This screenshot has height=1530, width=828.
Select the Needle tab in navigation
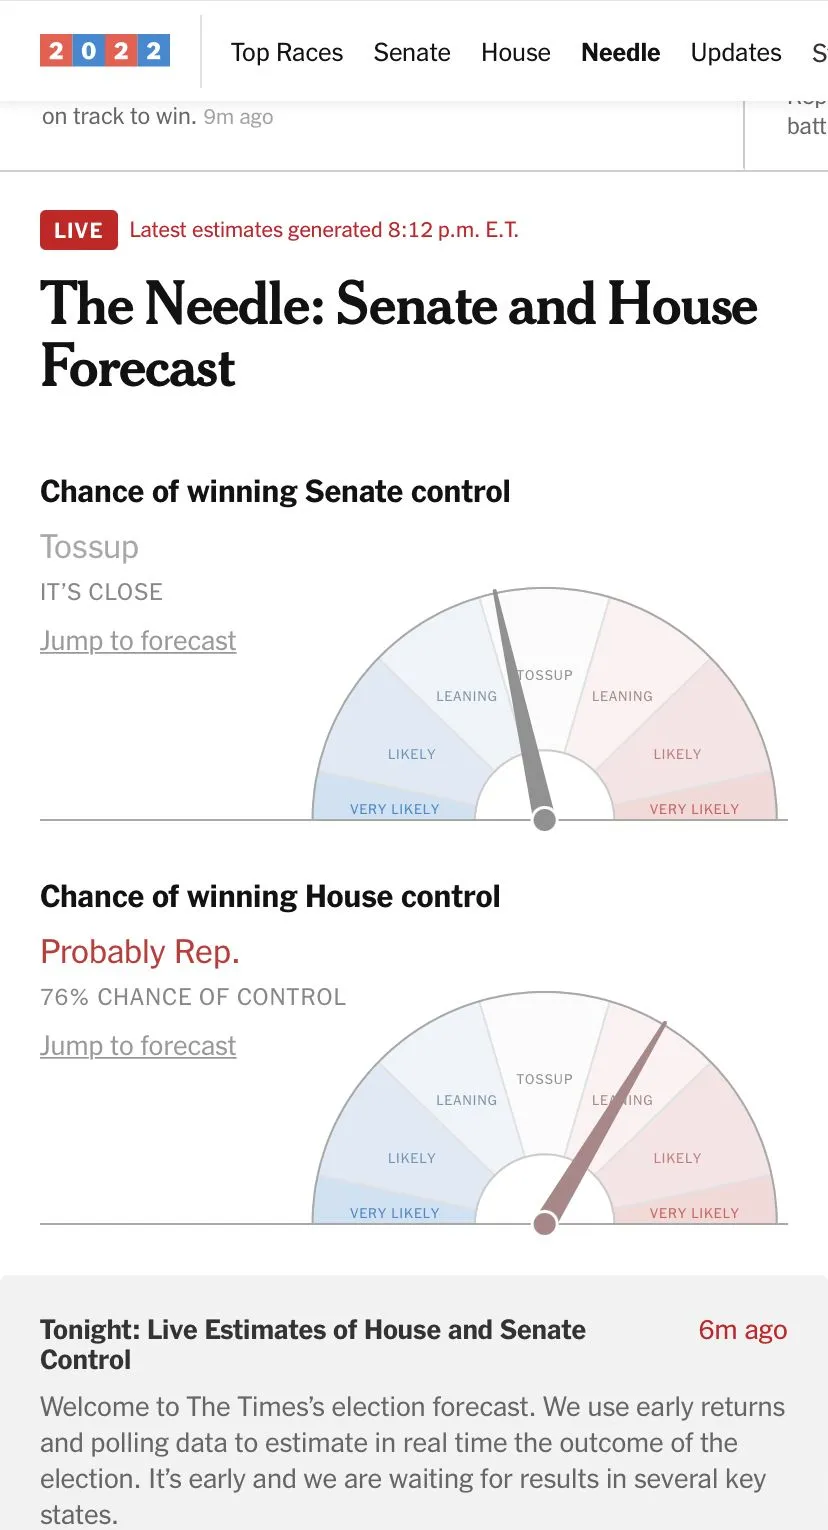(621, 52)
